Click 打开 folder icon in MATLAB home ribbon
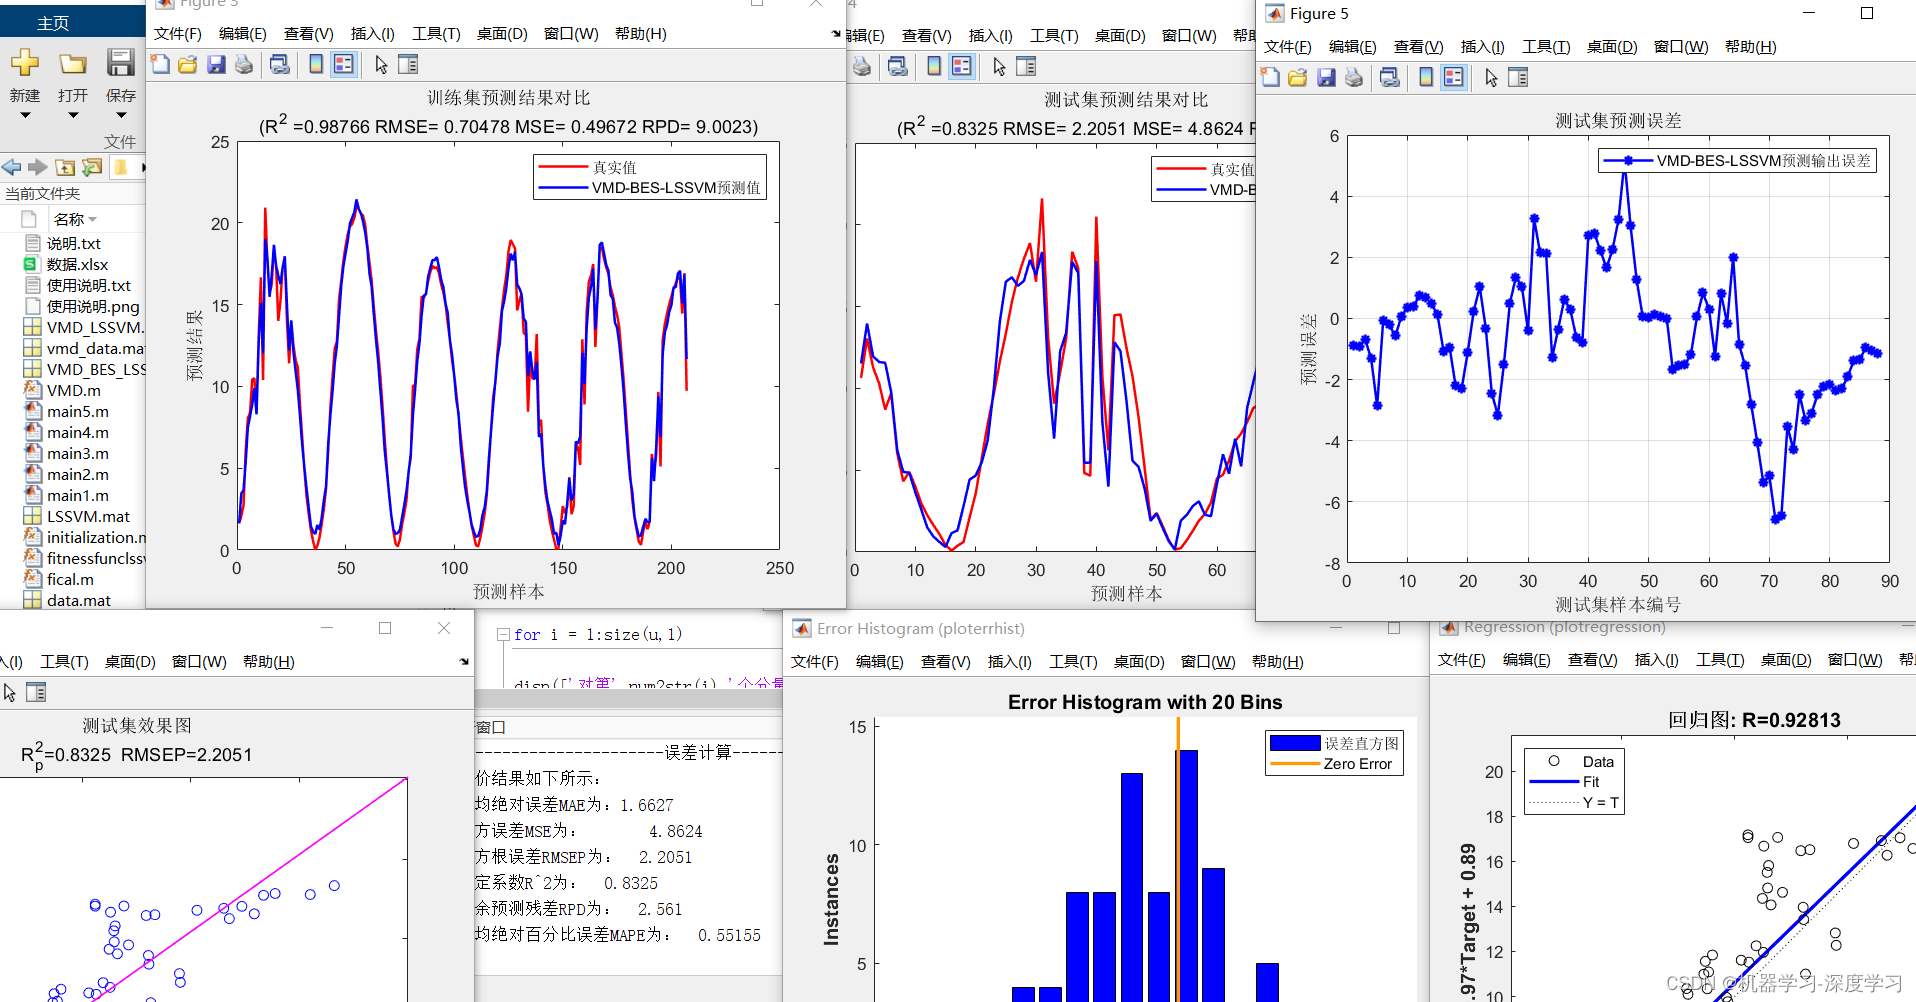The width and height of the screenshot is (1916, 1002). pos(73,64)
